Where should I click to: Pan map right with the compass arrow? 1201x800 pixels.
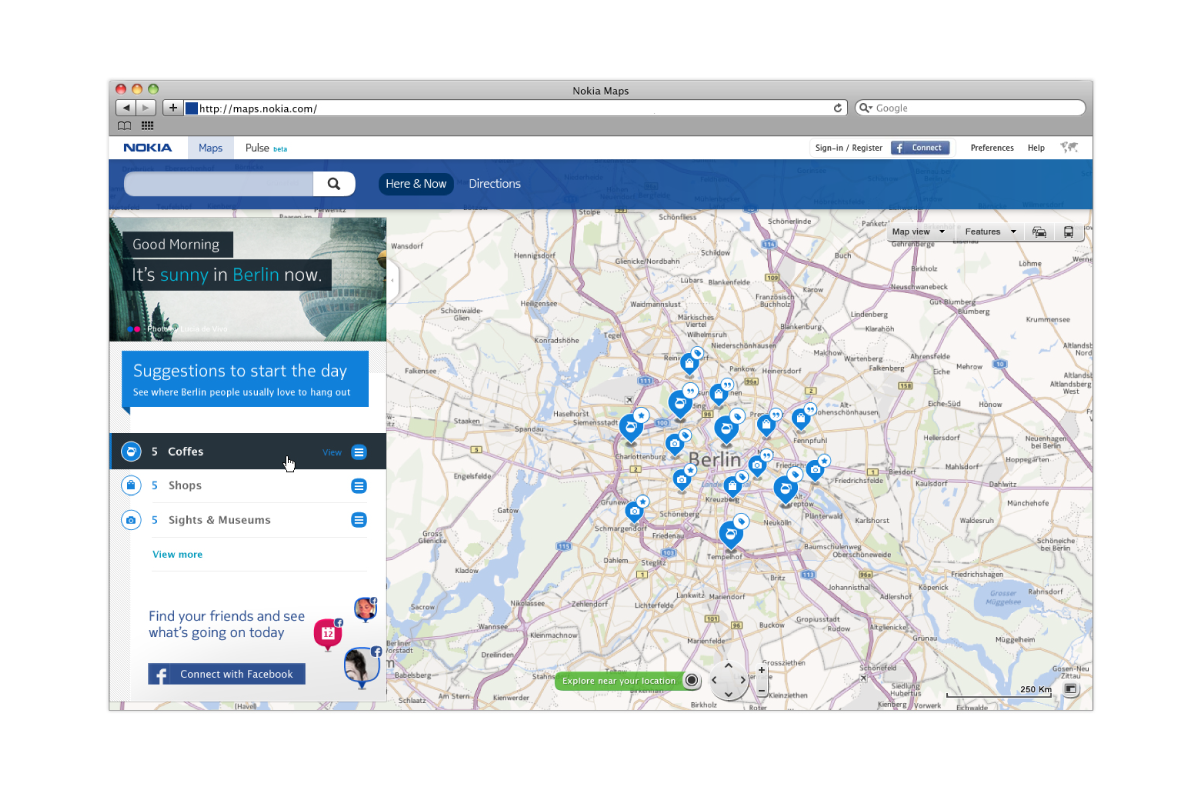point(742,680)
